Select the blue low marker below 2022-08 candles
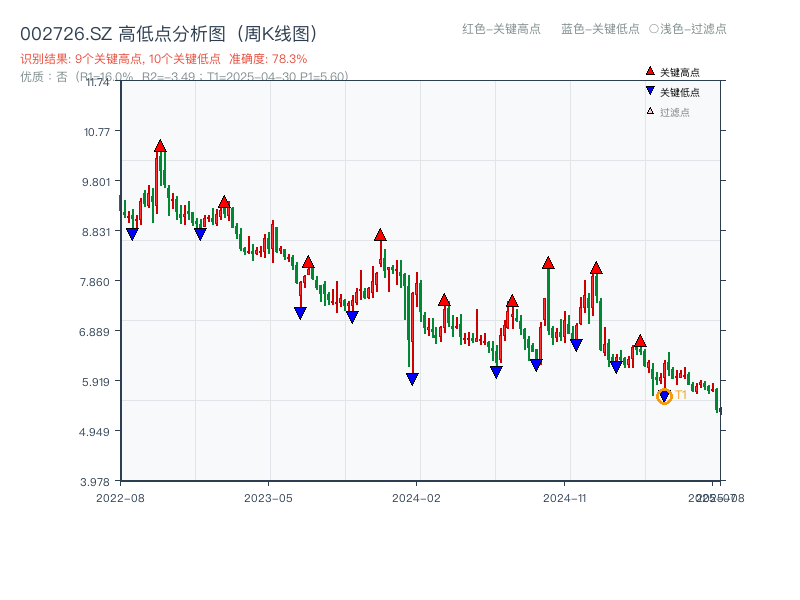 (x=133, y=233)
